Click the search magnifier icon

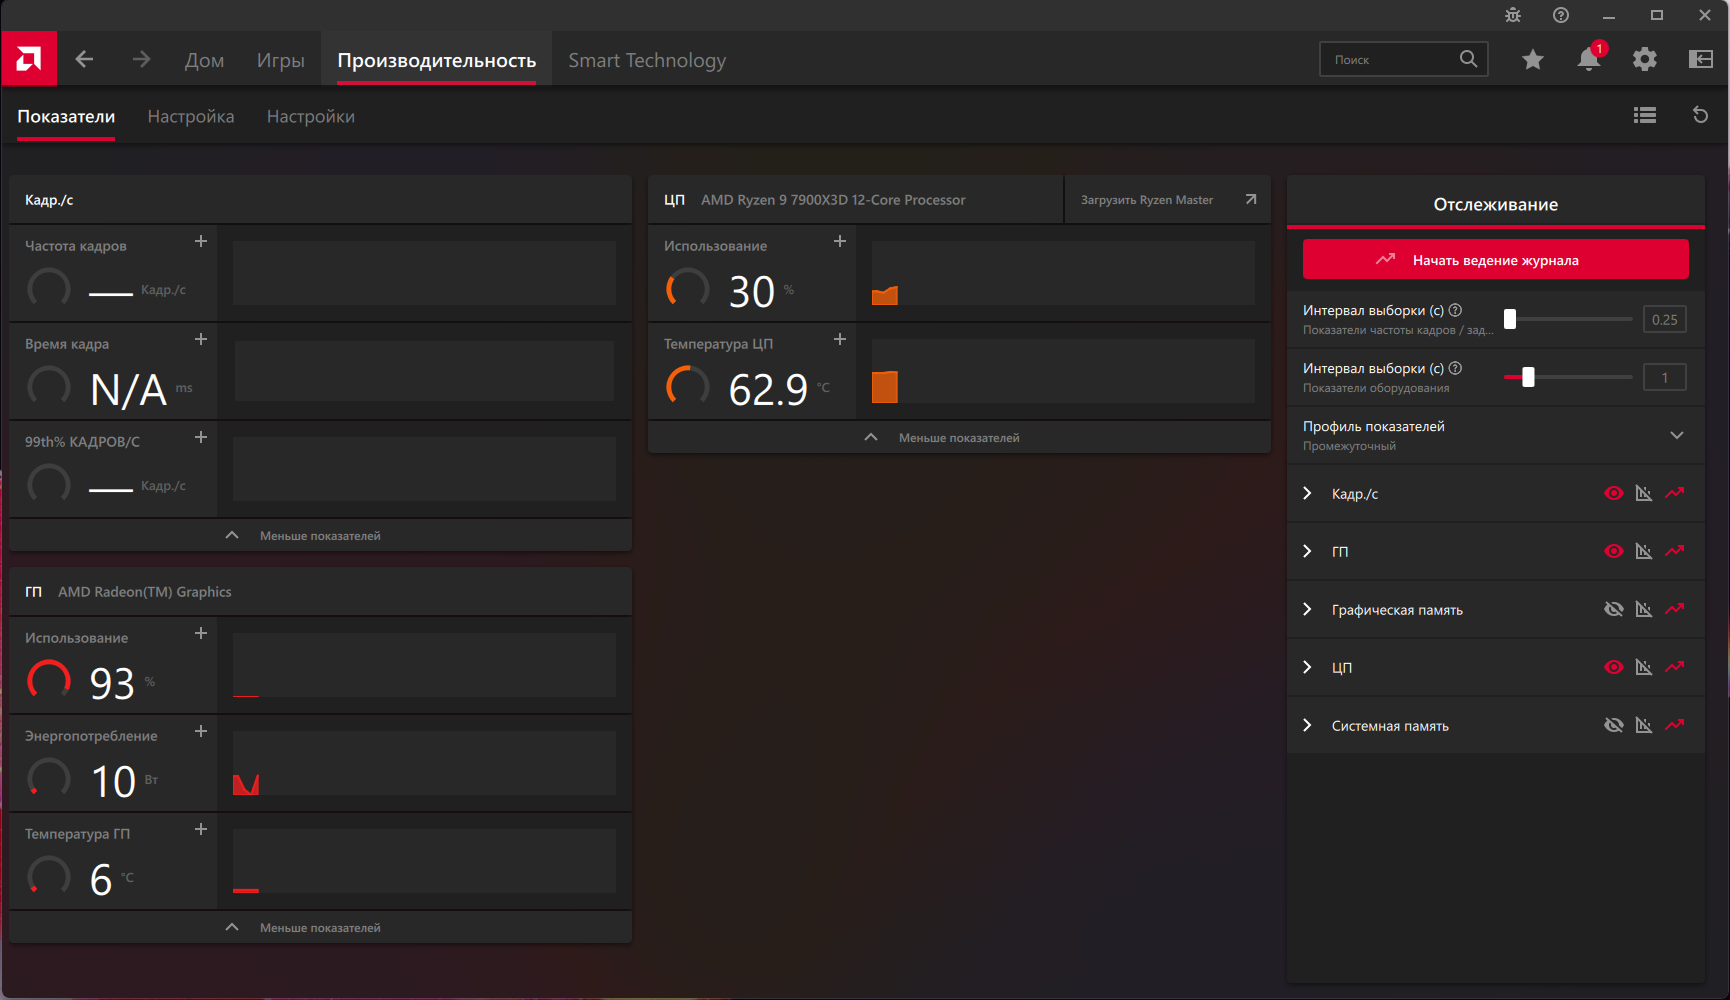pos(1468,59)
